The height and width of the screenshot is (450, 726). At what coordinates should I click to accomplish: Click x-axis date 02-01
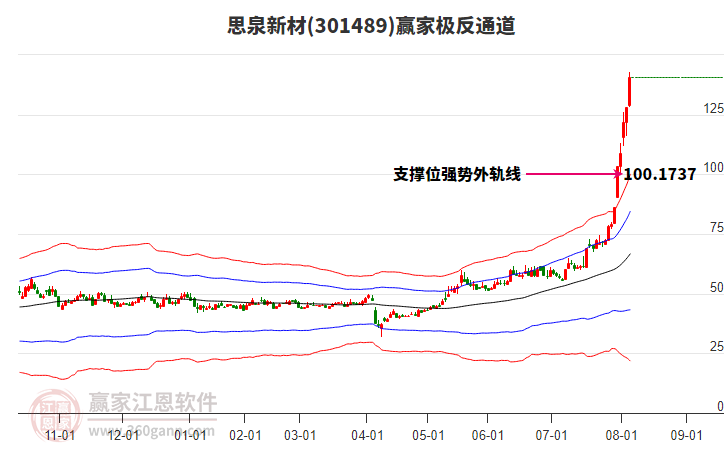(x=245, y=436)
